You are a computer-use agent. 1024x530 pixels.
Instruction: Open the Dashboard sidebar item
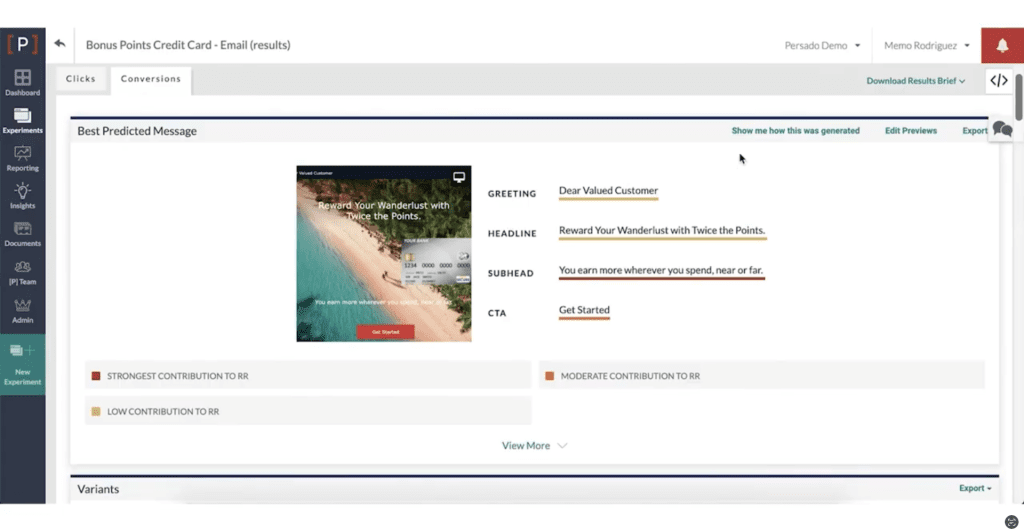coord(22,82)
